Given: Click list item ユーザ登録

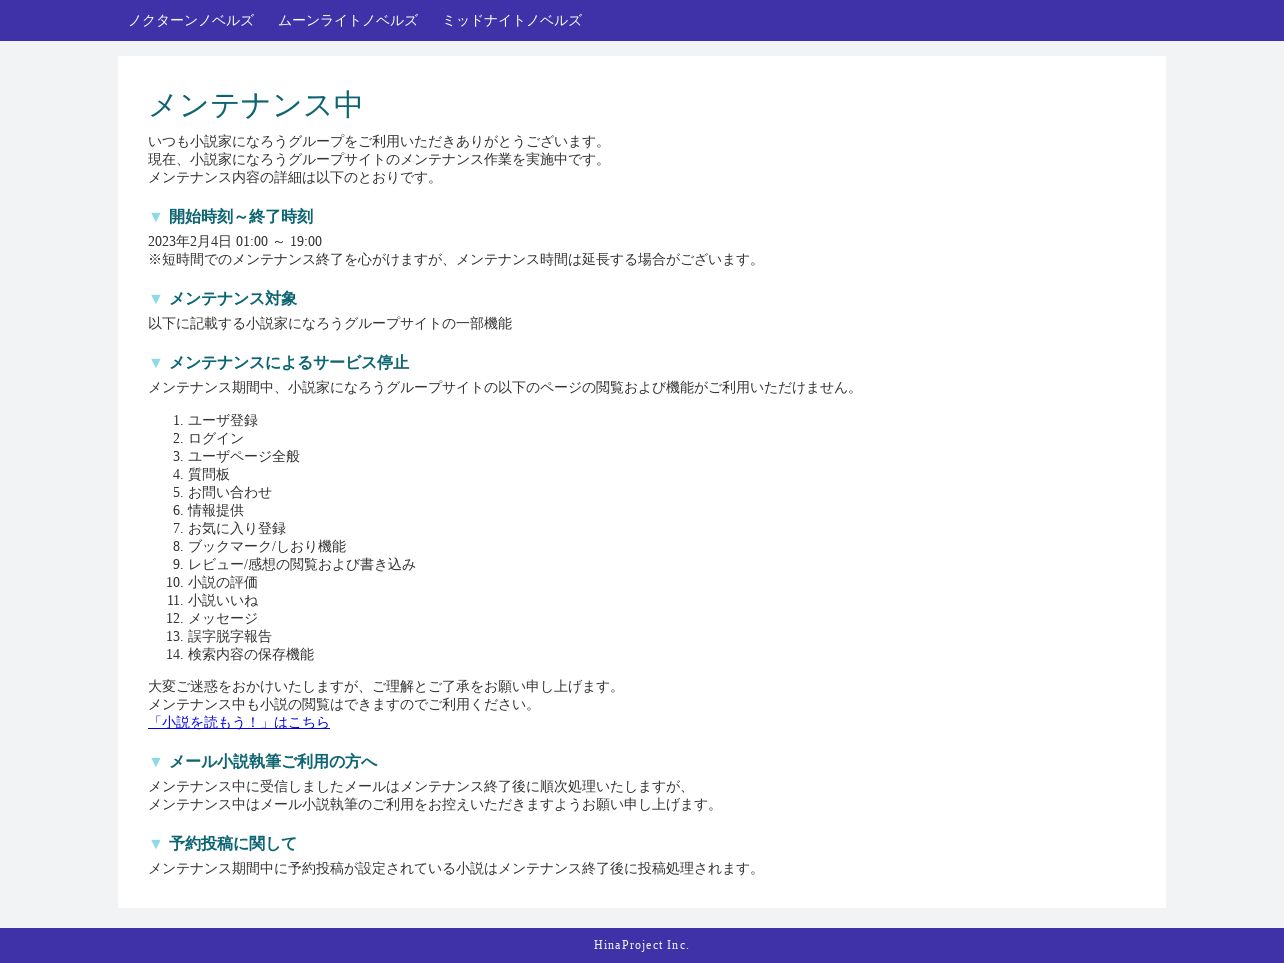Looking at the screenshot, I should point(223,421).
